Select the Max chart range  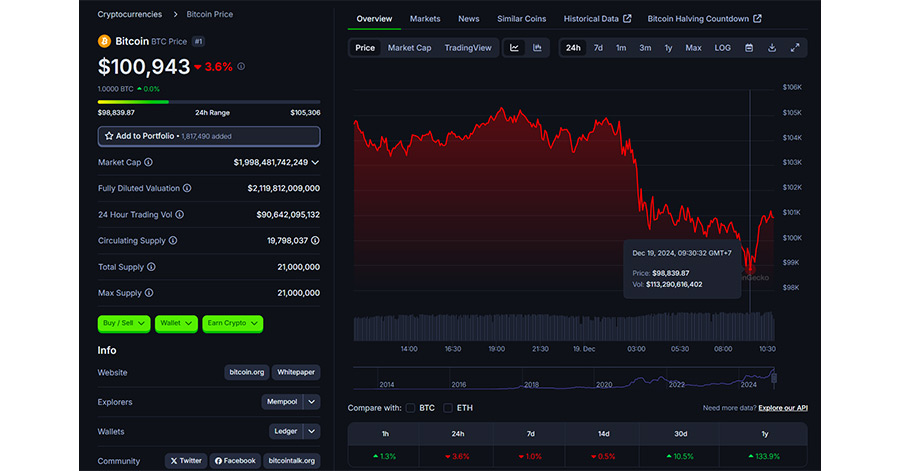[x=693, y=48]
